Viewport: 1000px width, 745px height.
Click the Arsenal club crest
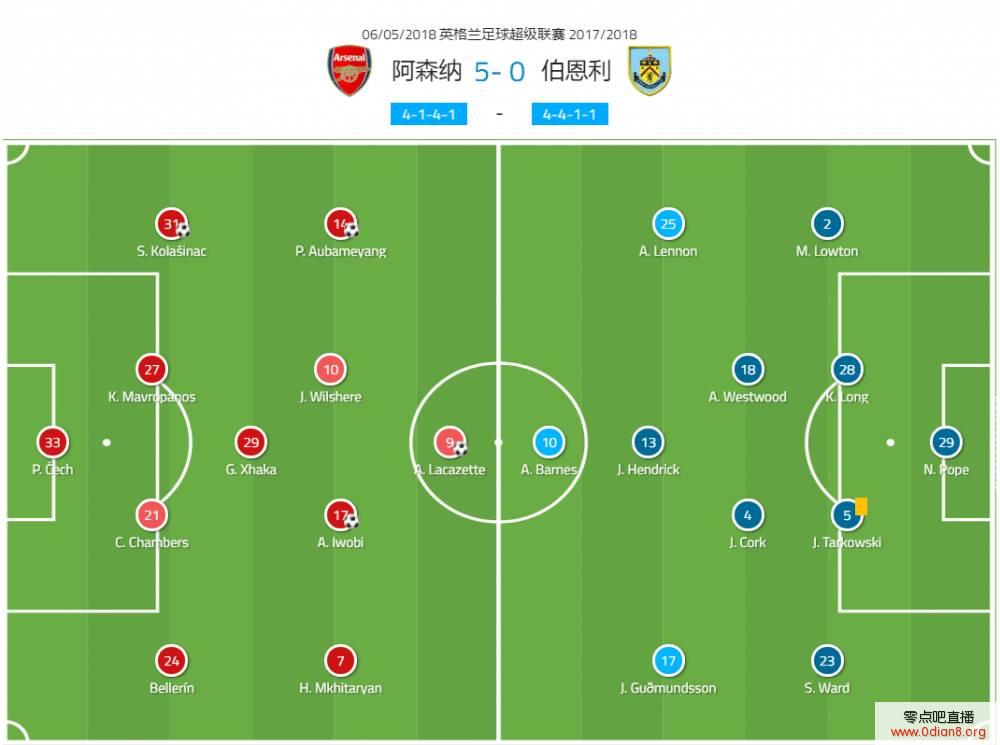349,70
